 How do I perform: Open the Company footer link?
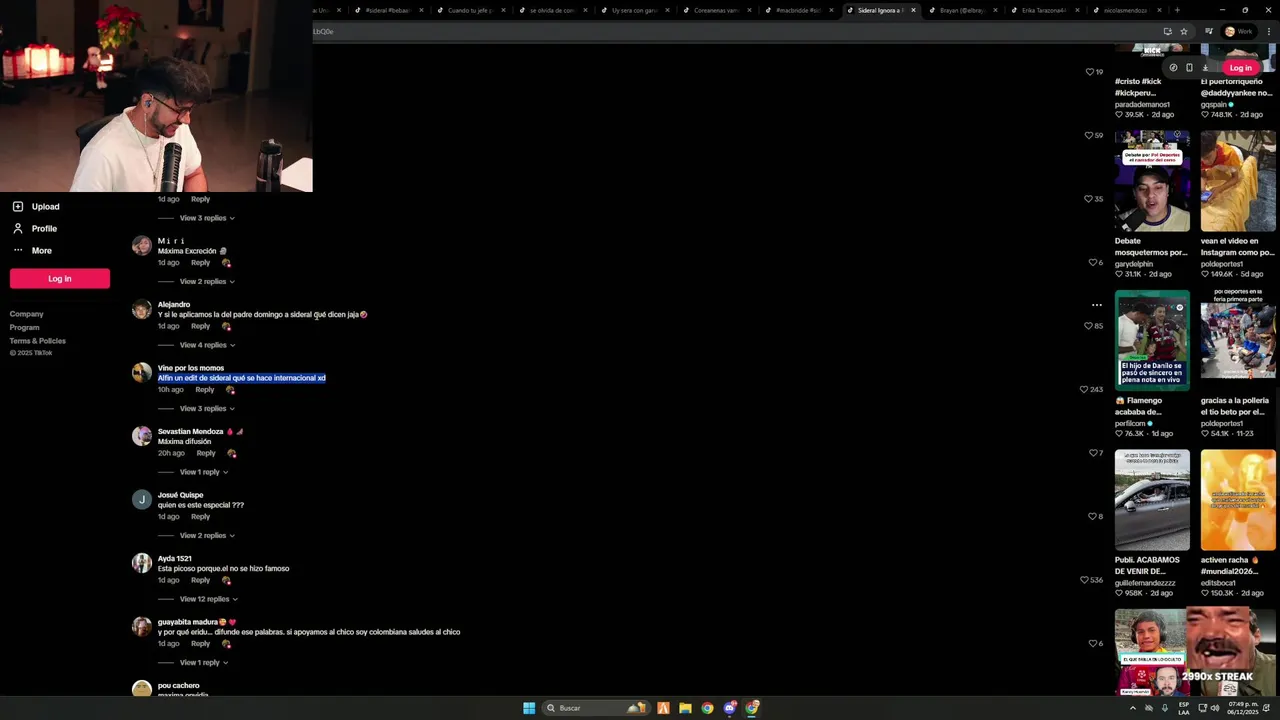(x=27, y=314)
